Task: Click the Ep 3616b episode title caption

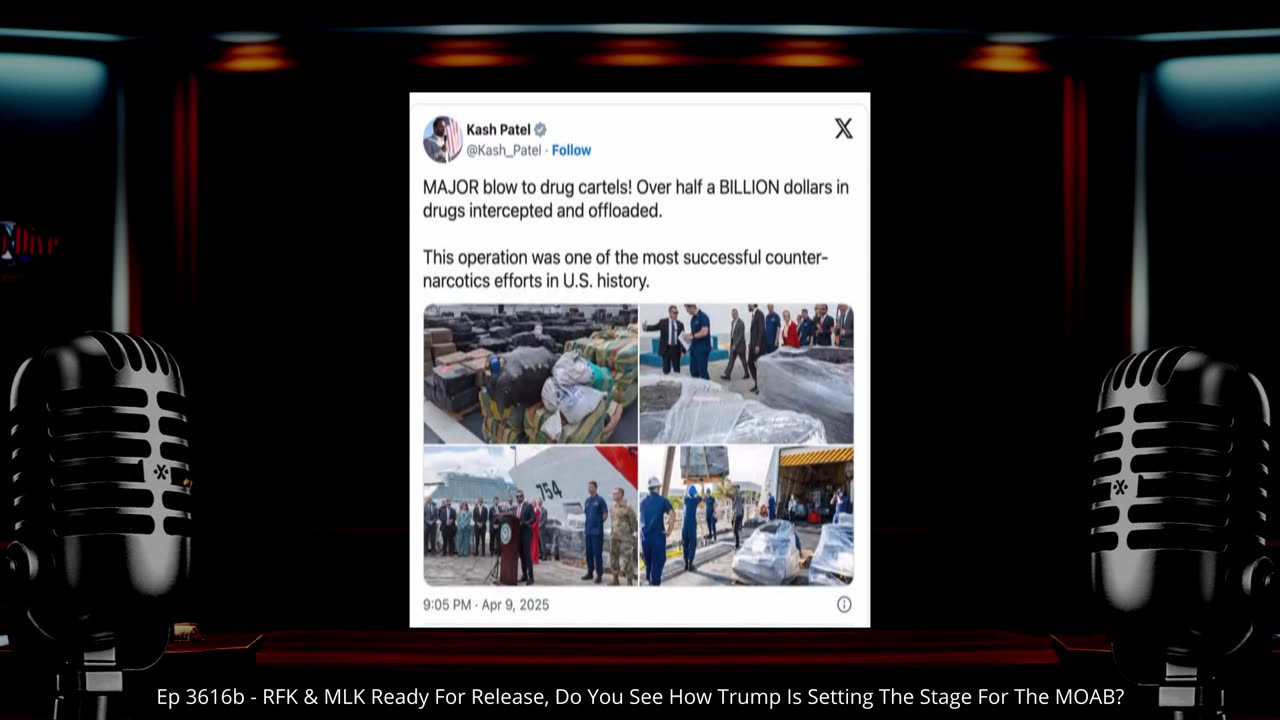Action: point(640,698)
